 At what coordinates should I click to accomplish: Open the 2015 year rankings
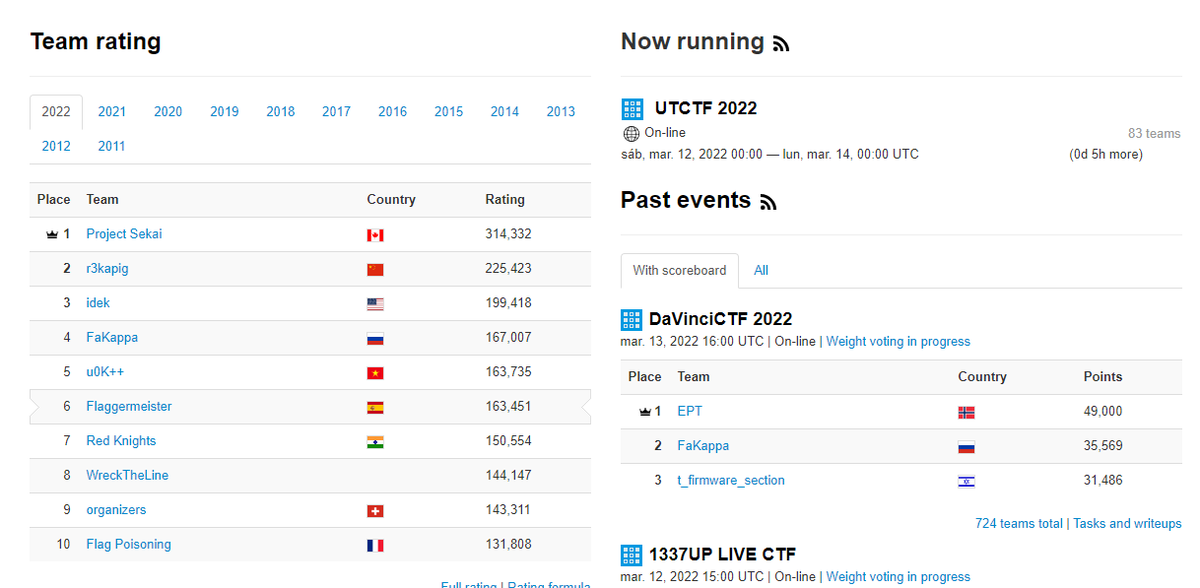pyautogui.click(x=448, y=112)
